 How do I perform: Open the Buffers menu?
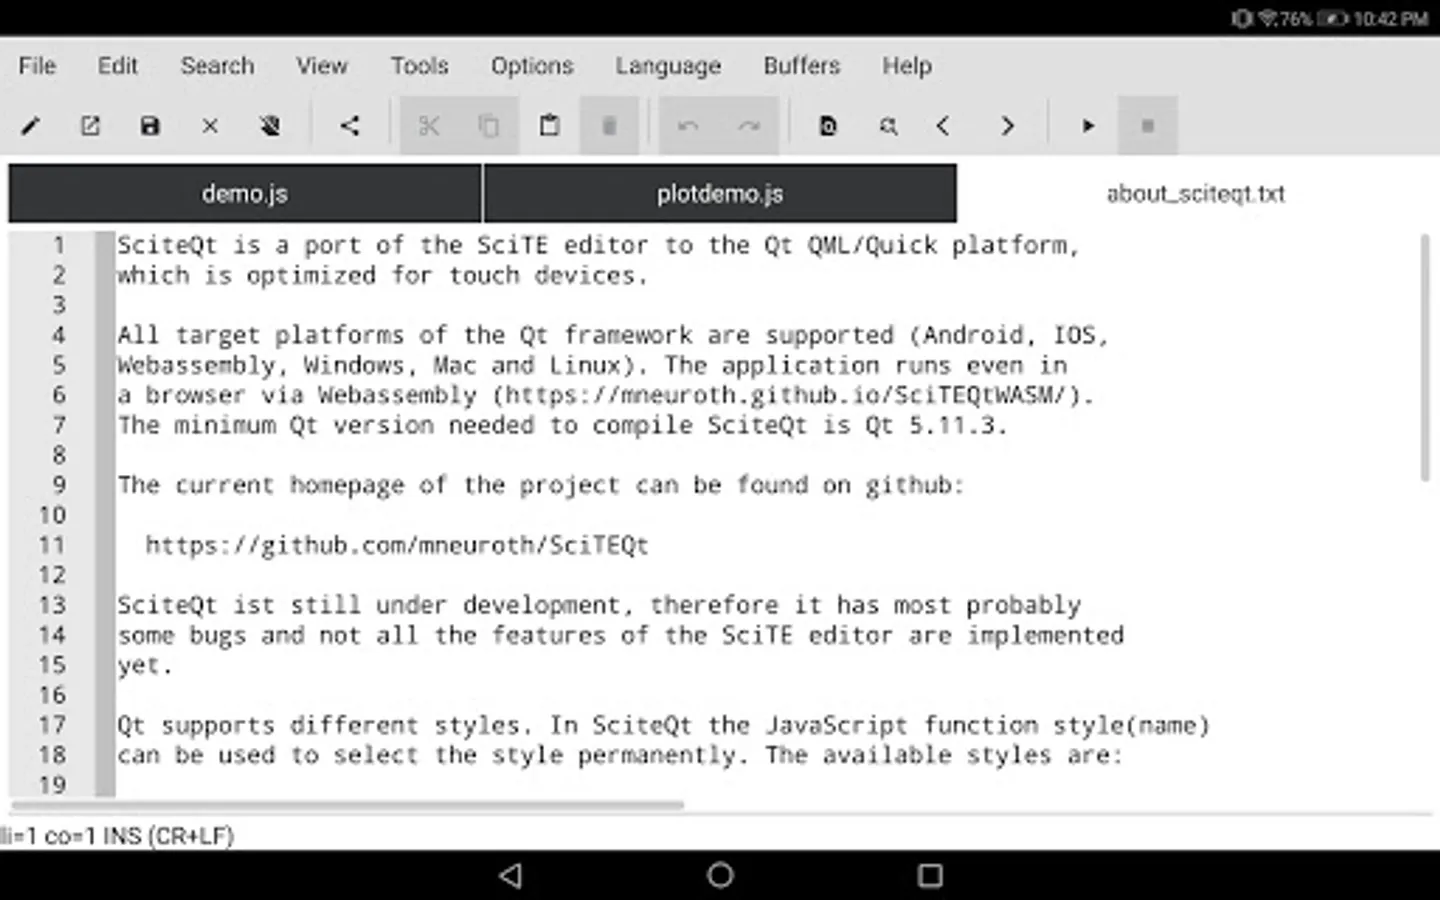[802, 66]
